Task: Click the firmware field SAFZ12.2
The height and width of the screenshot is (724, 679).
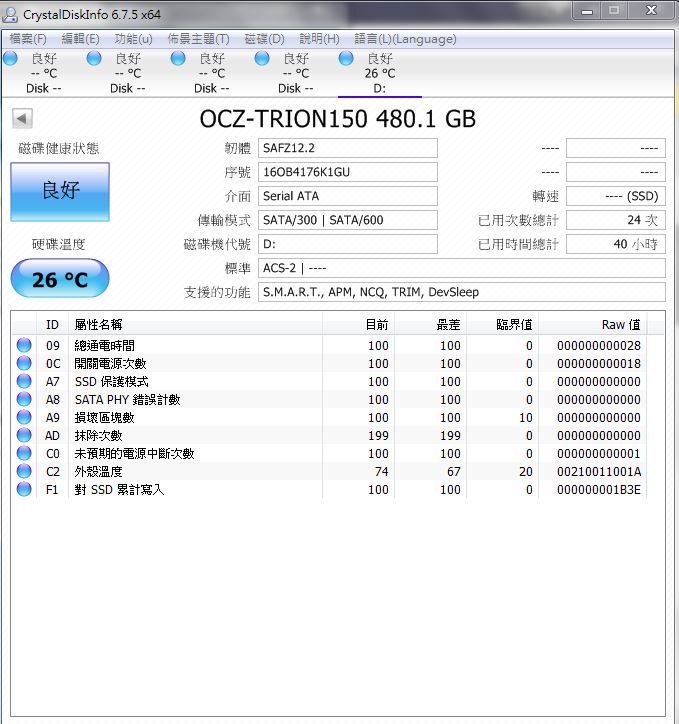Action: [x=348, y=148]
